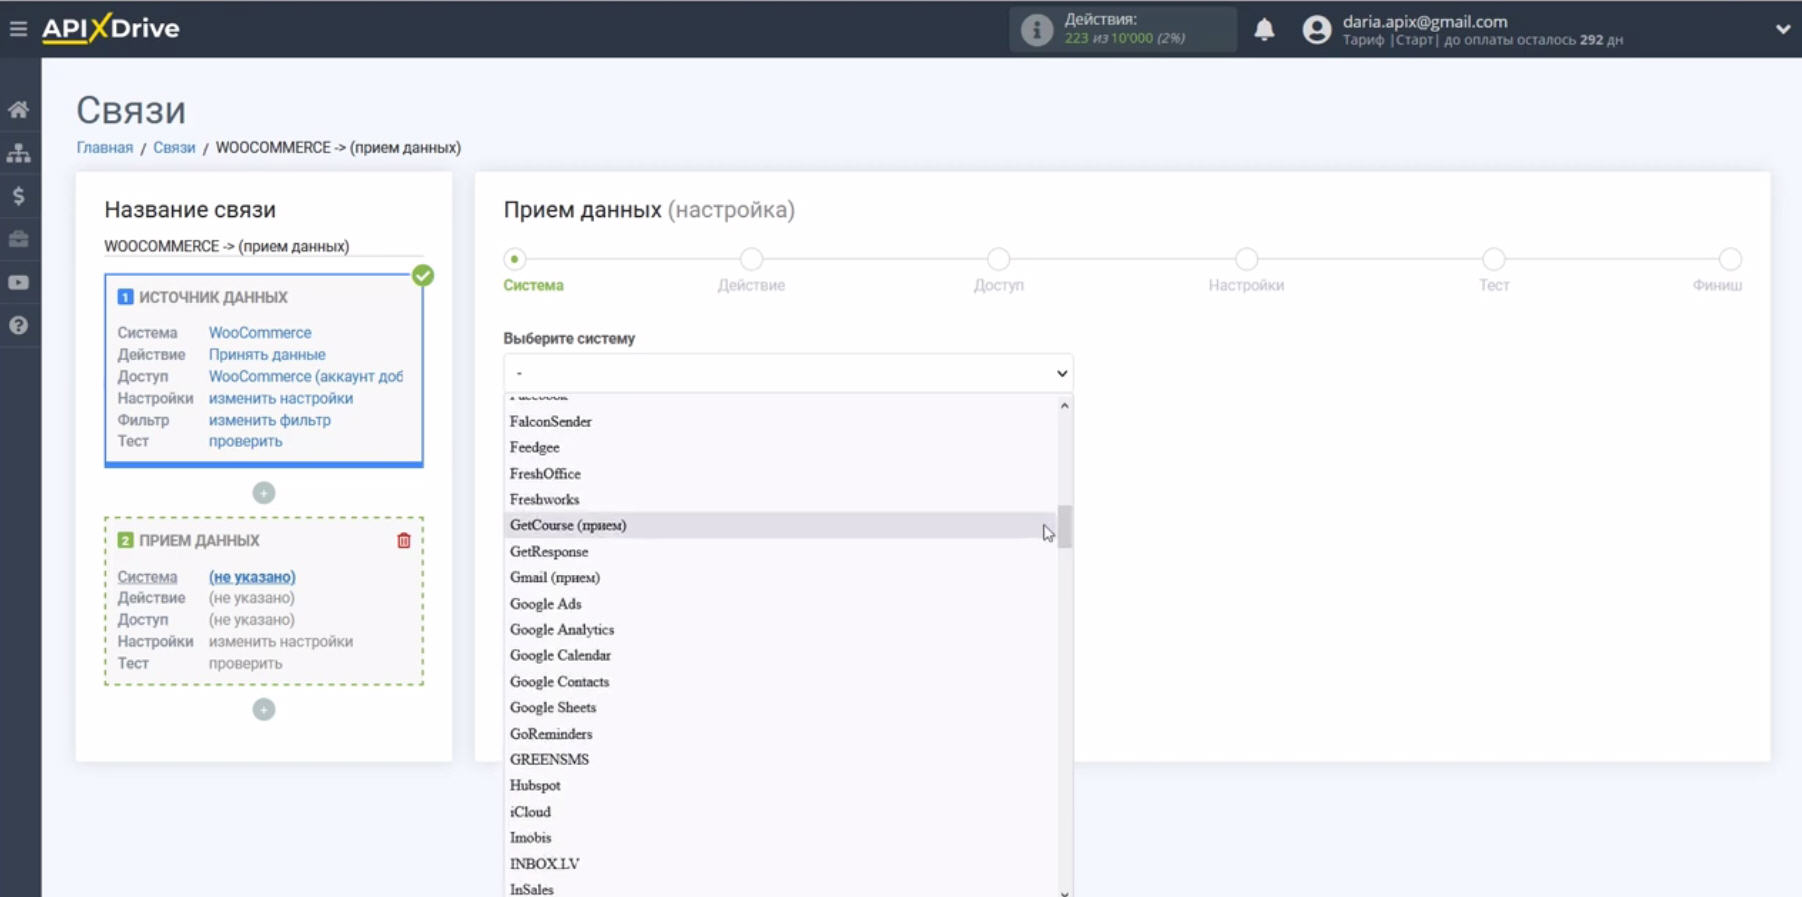Choose GetCourse (прием) from the list
The height and width of the screenshot is (897, 1802).
[780, 526]
